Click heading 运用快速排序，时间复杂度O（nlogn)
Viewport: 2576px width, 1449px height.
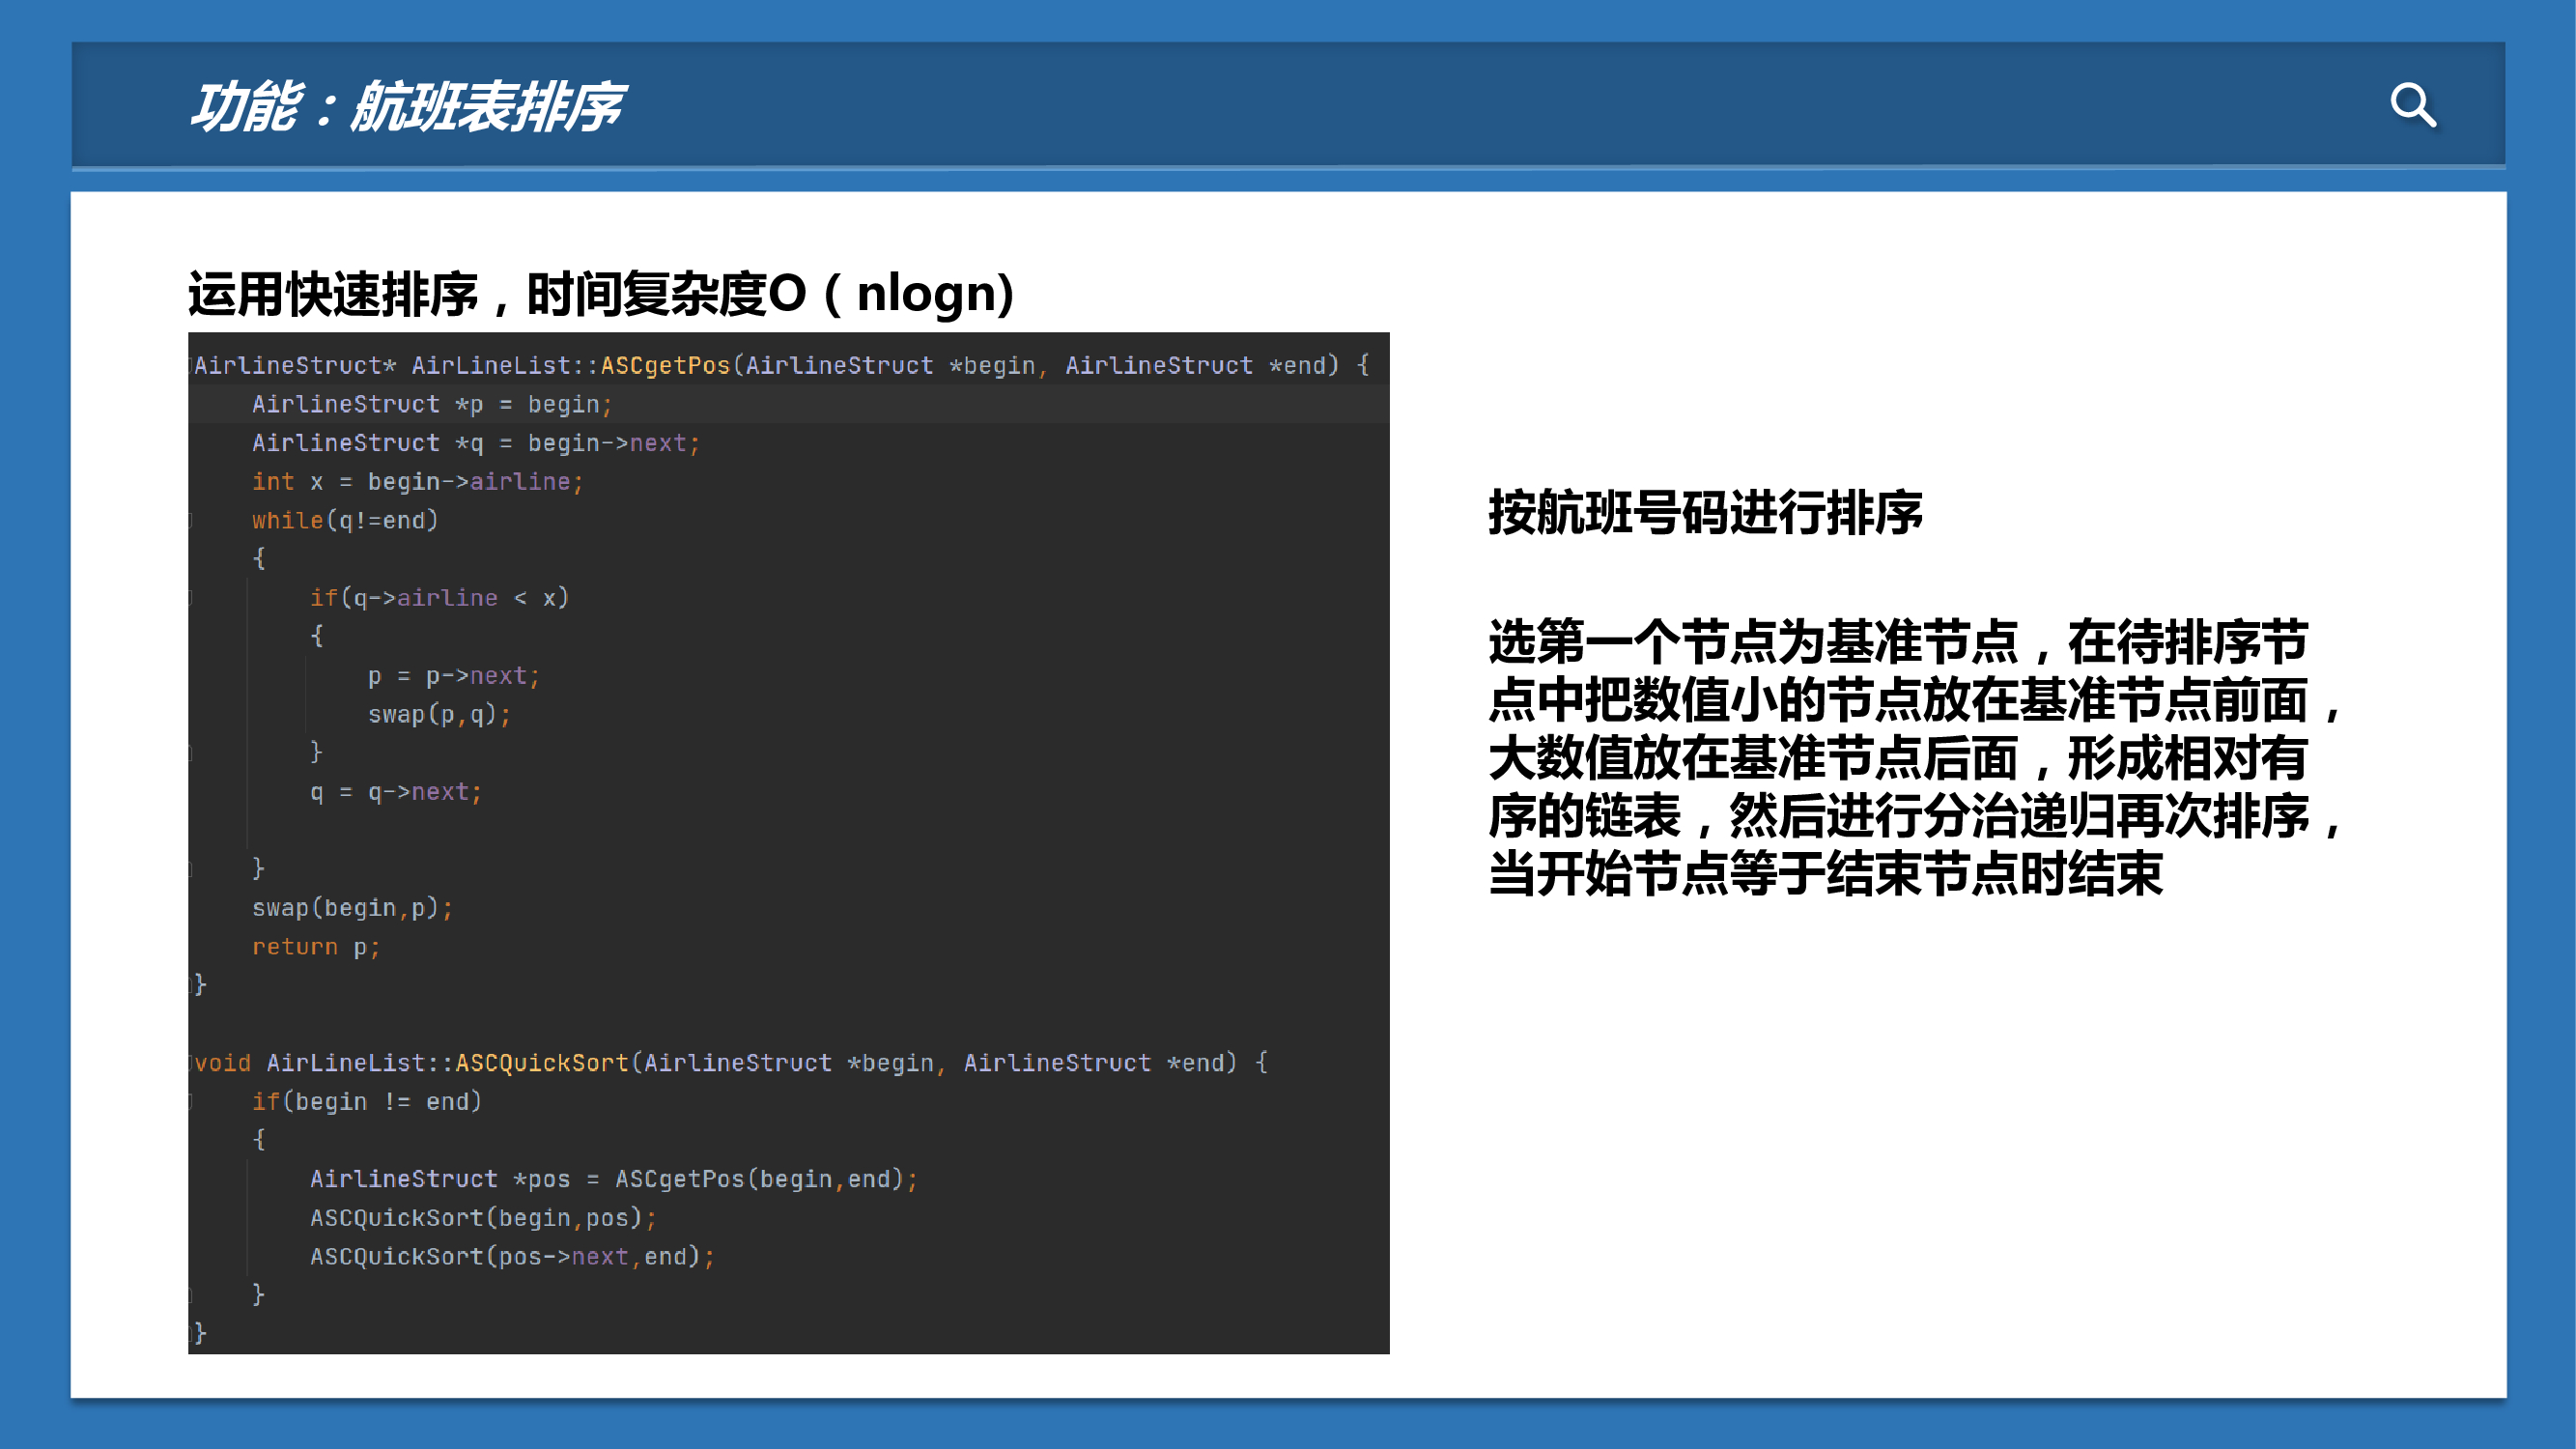click(601, 294)
